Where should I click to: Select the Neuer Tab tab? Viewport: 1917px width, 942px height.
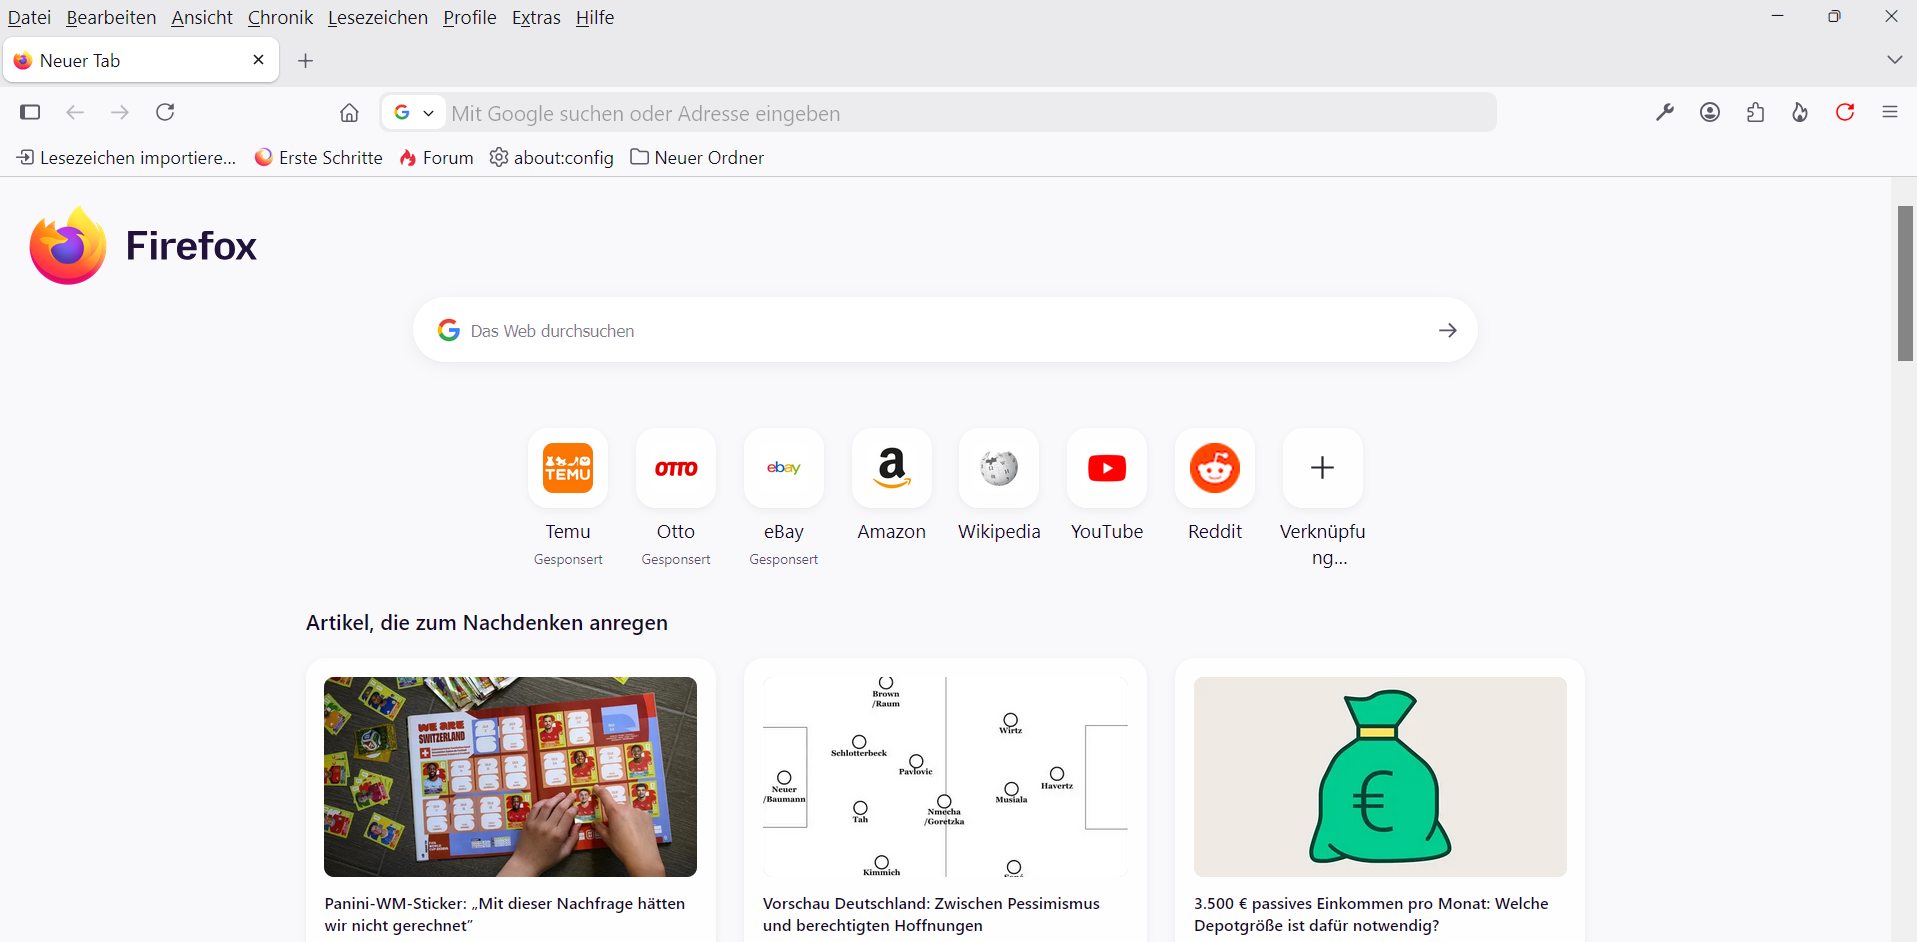point(141,60)
